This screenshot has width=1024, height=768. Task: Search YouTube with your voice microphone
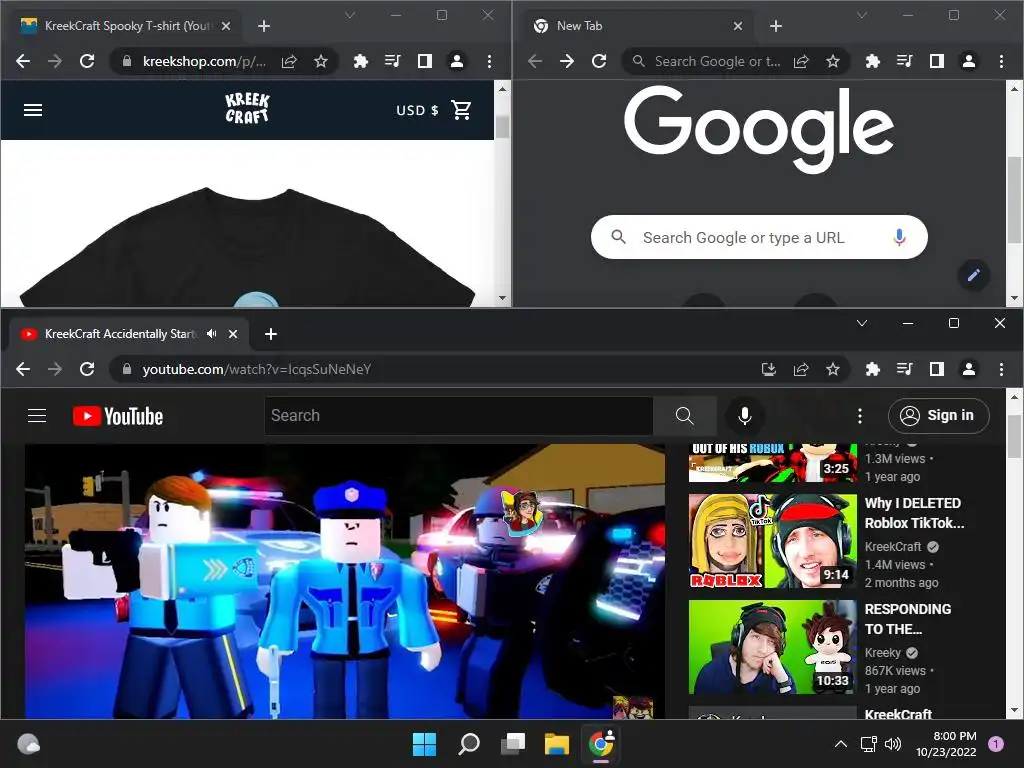(744, 415)
